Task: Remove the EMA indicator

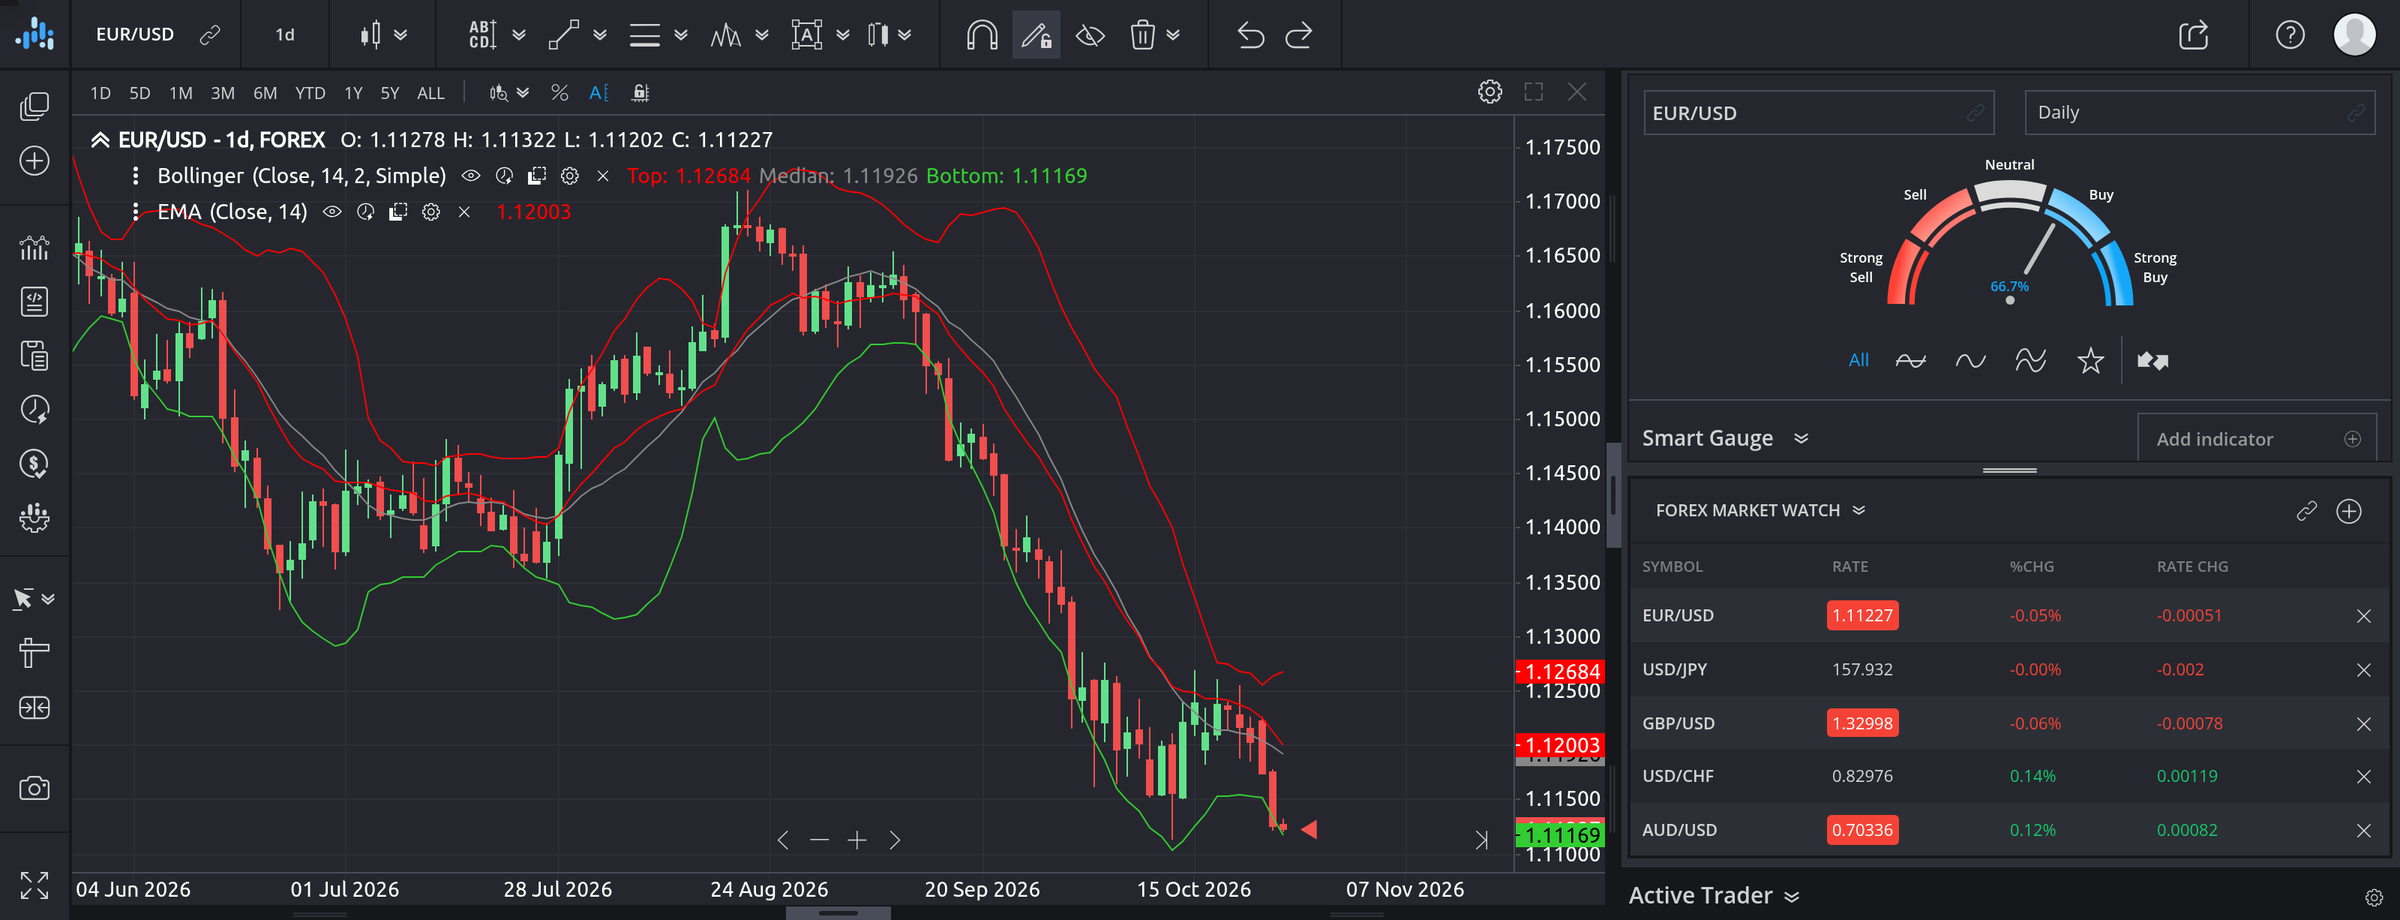Action: (x=464, y=212)
